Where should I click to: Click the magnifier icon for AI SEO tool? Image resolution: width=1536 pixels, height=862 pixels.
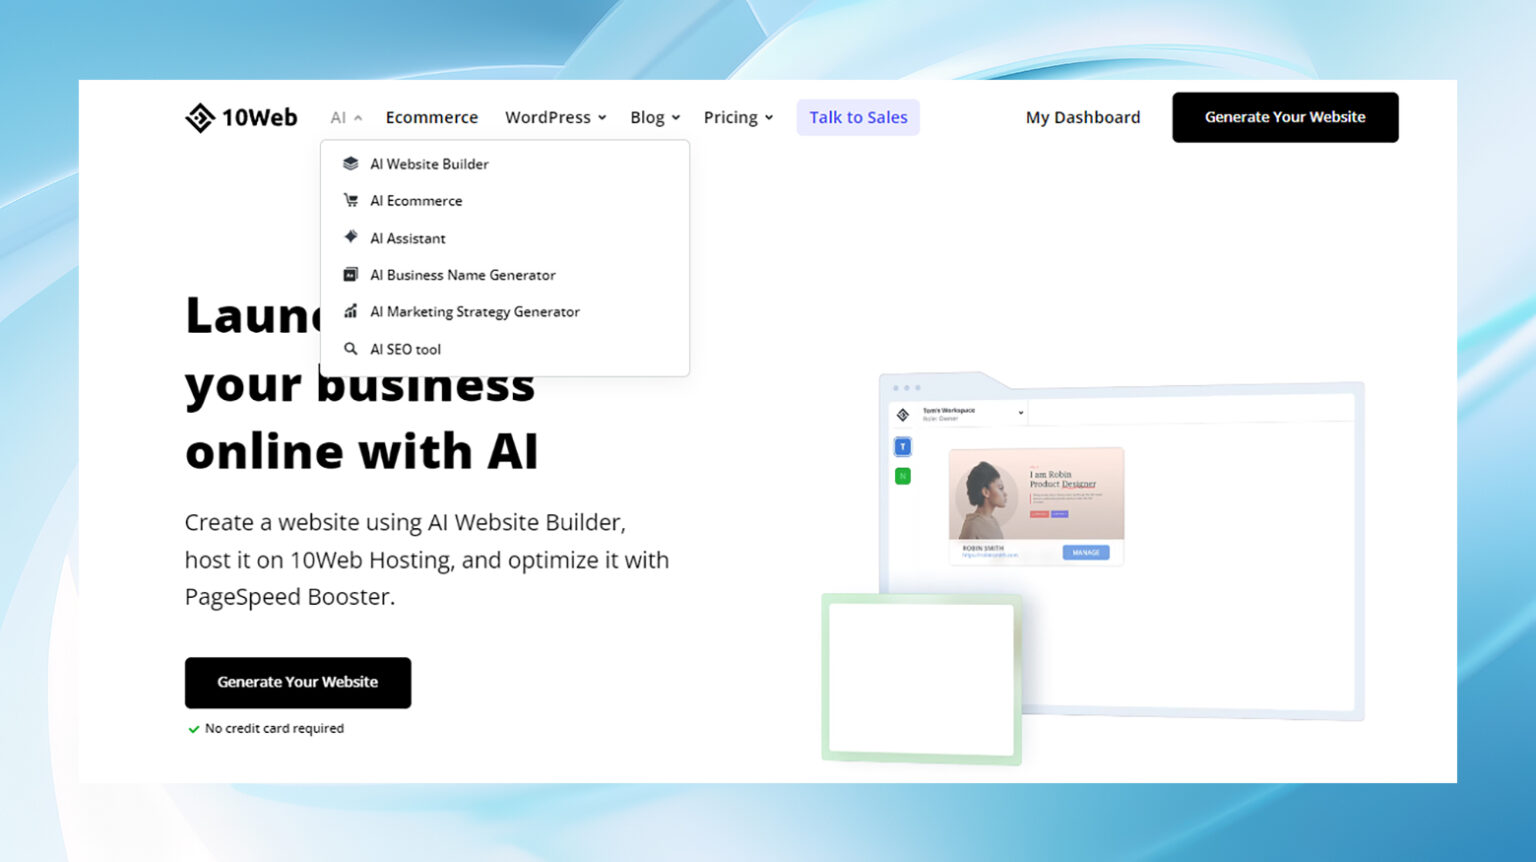pyautogui.click(x=351, y=348)
